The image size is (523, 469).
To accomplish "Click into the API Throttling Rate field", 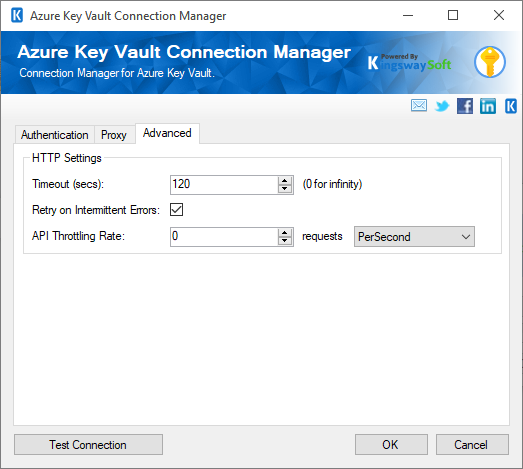I will coord(224,237).
